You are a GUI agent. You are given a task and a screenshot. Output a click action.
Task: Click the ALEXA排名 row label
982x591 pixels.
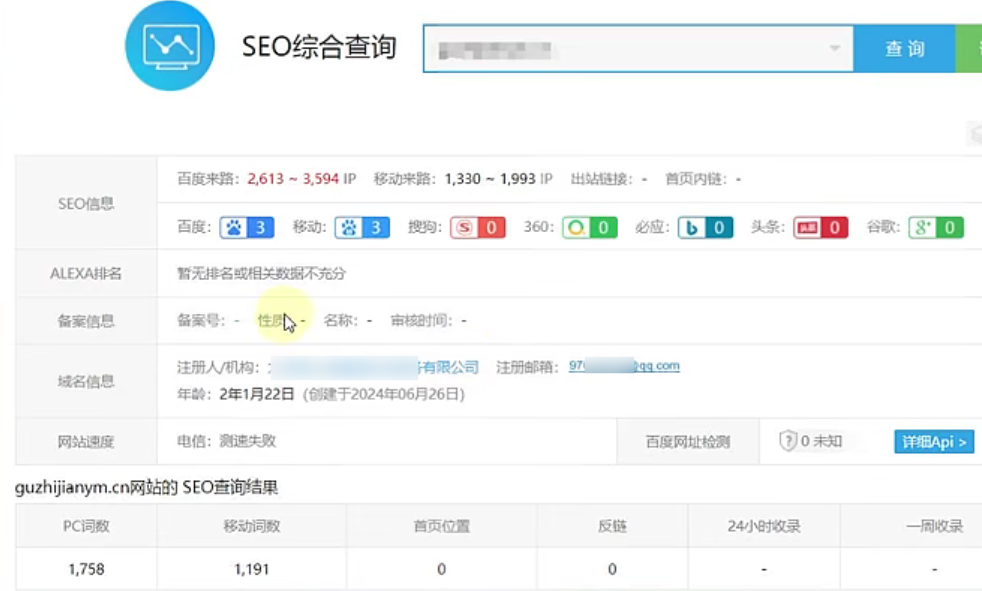click(86, 274)
